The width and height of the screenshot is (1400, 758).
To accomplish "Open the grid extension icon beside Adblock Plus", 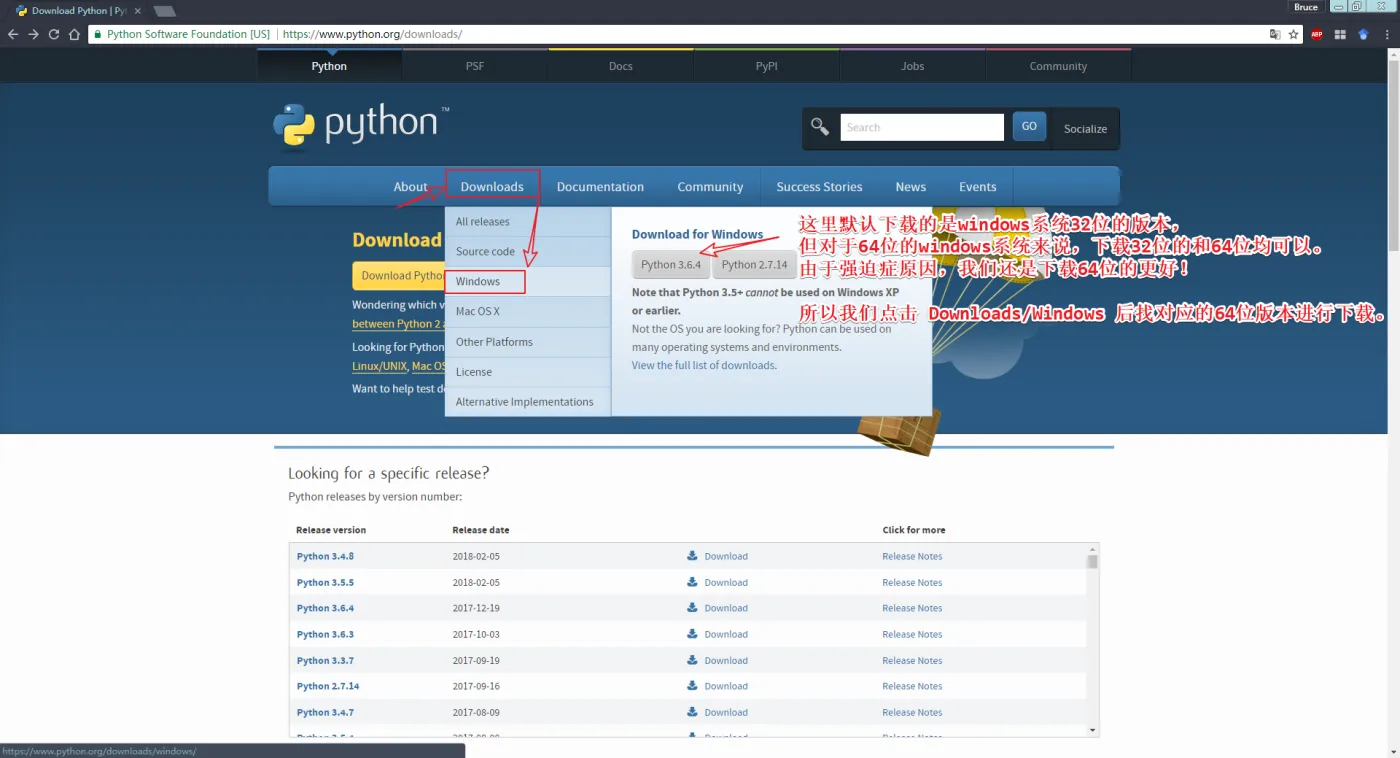I will point(1340,34).
